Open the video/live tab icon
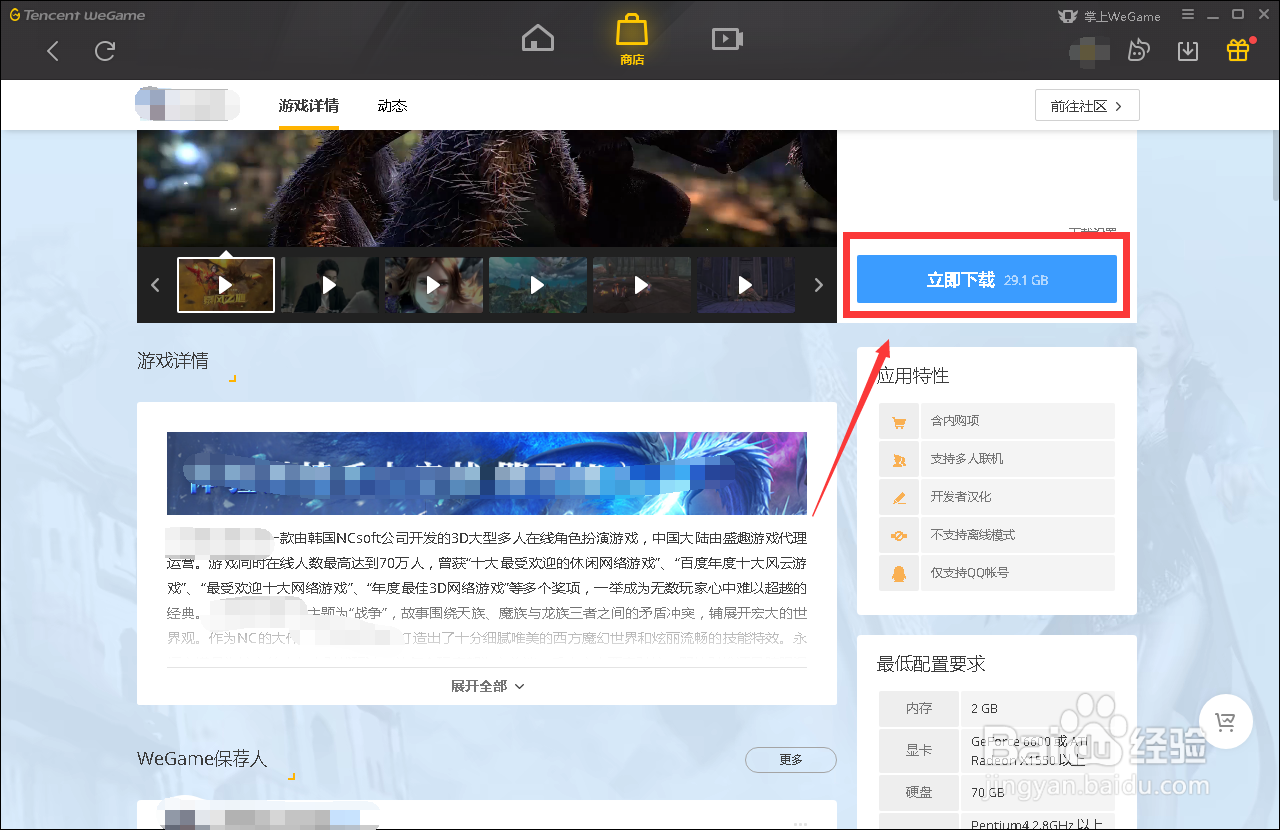The width and height of the screenshot is (1280, 830). (x=727, y=39)
